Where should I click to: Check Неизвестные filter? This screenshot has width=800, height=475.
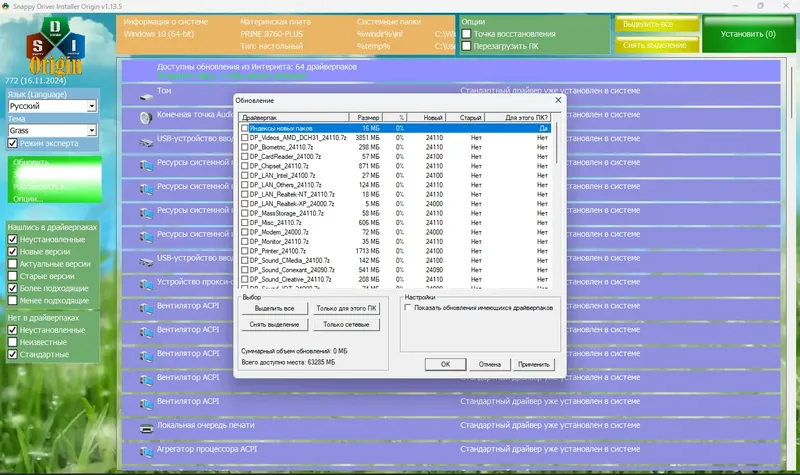click(x=13, y=342)
